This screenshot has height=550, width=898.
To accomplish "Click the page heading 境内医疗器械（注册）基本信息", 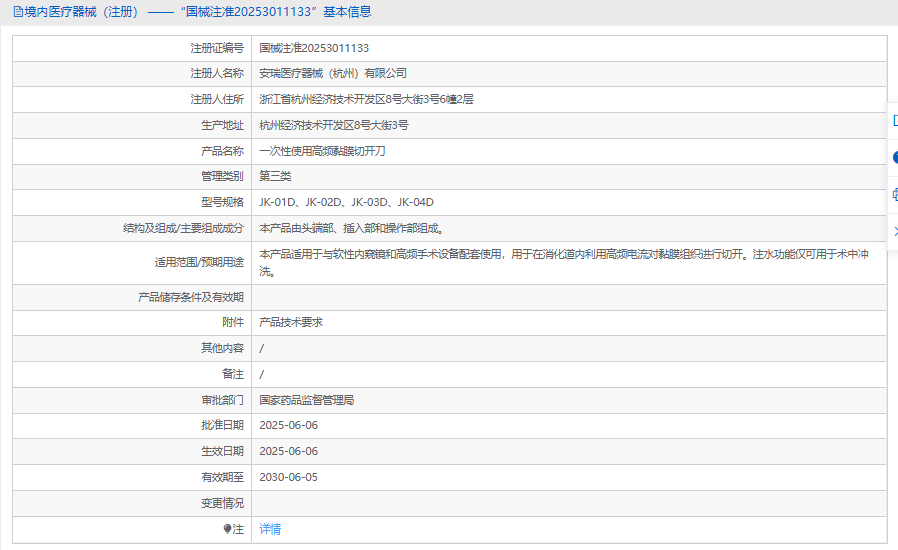I will 198,11.
